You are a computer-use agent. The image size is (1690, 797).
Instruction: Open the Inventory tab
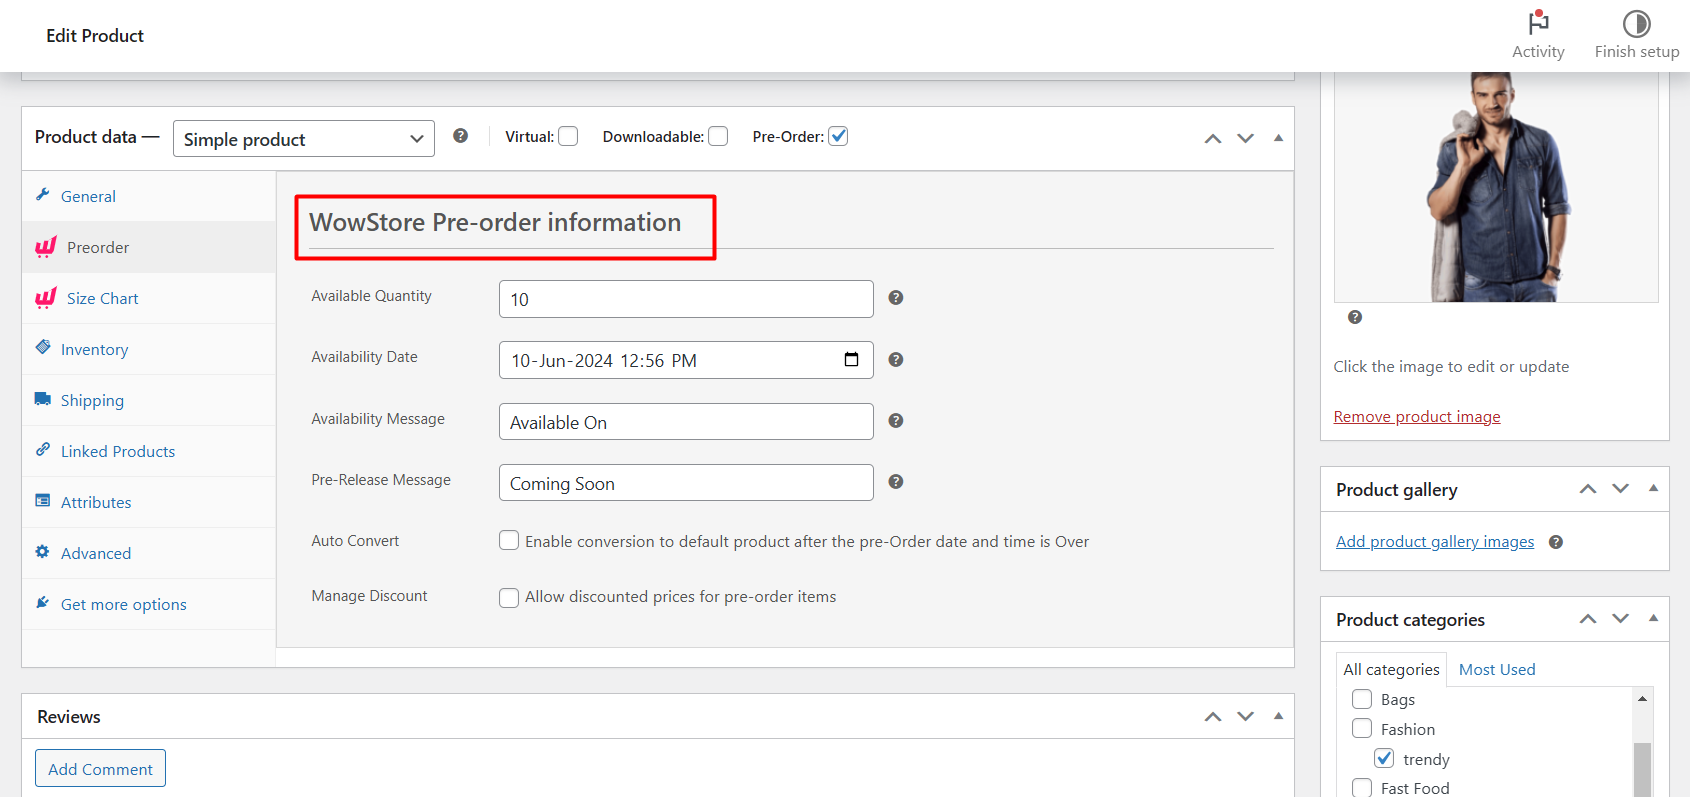94,350
